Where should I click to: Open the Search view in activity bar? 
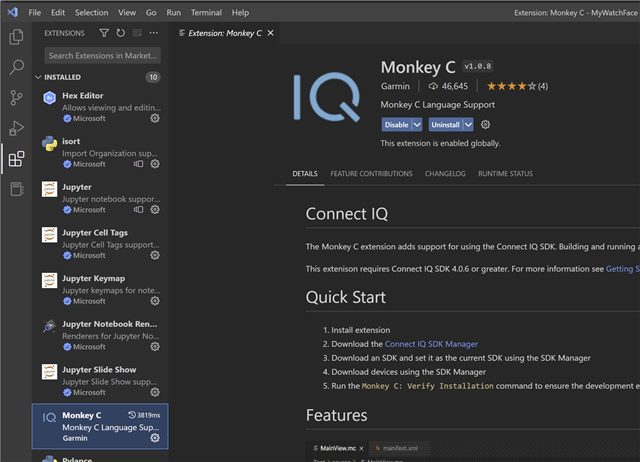click(16, 67)
